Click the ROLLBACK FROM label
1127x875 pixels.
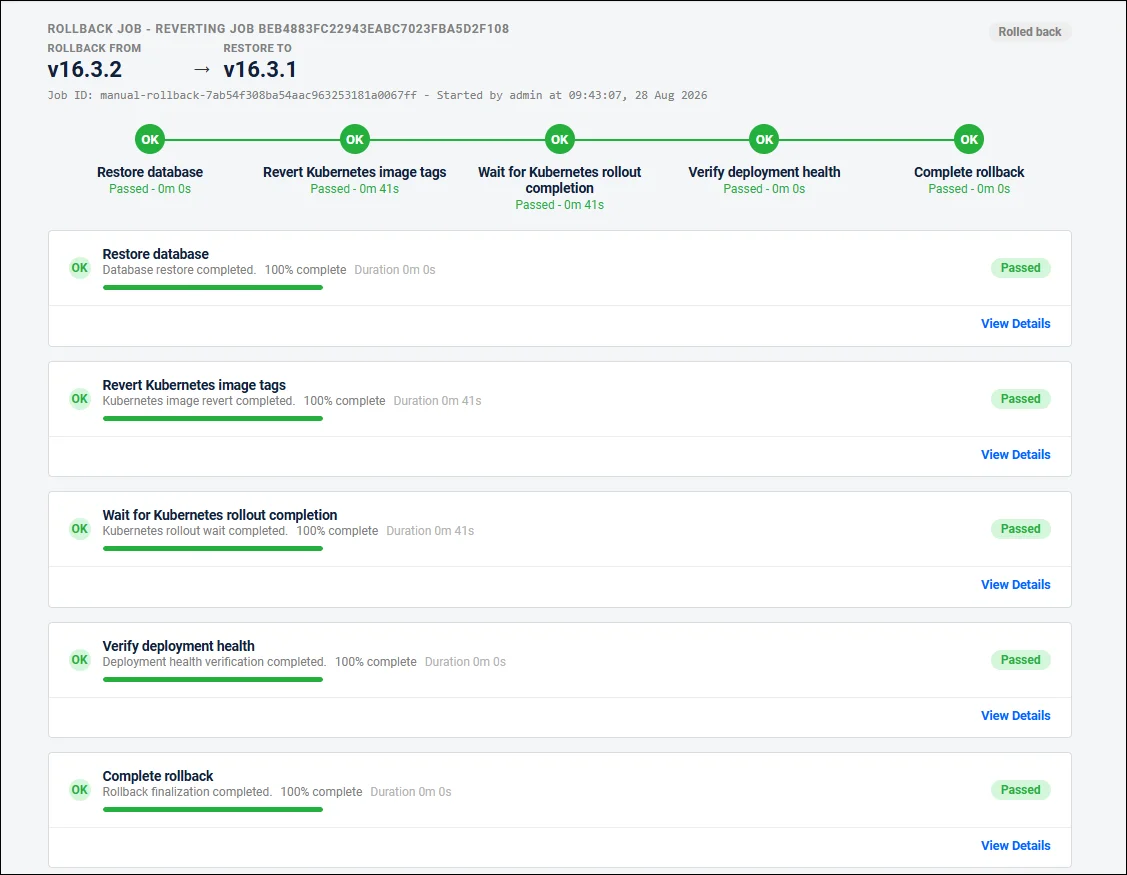click(94, 48)
